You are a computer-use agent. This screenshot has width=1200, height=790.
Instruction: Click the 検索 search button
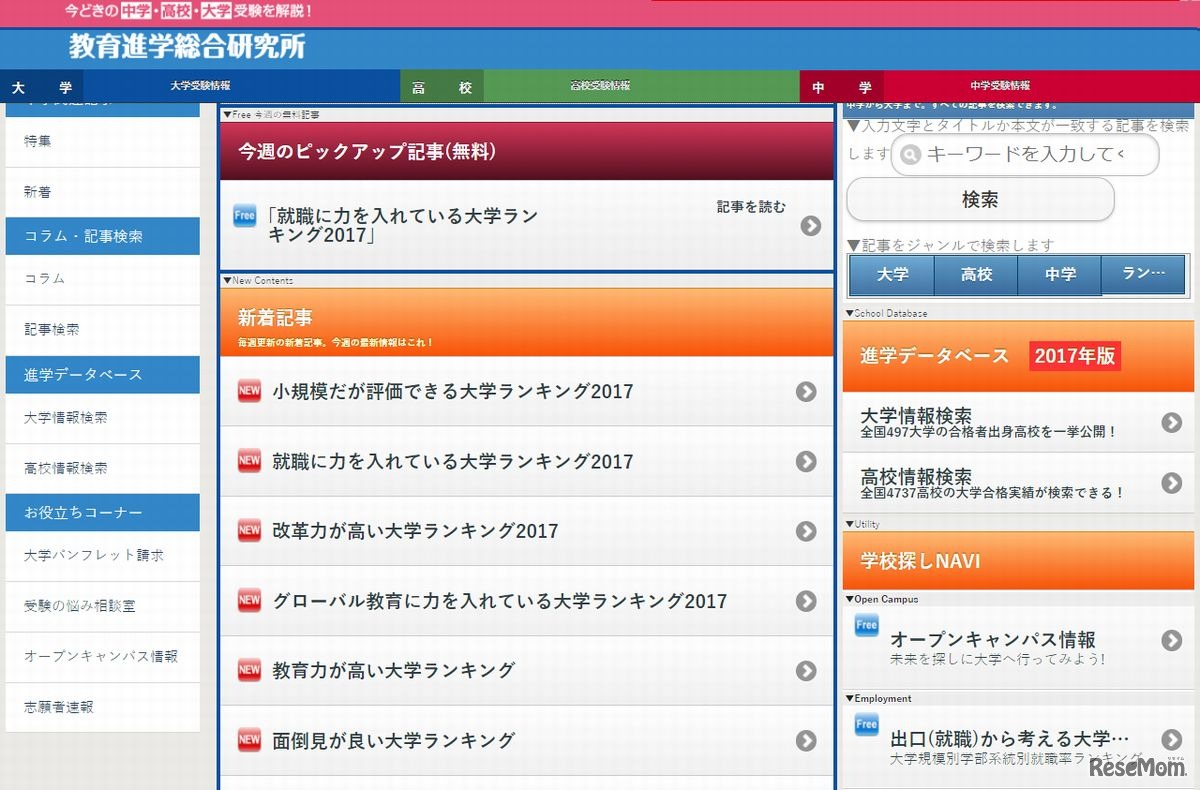point(980,199)
